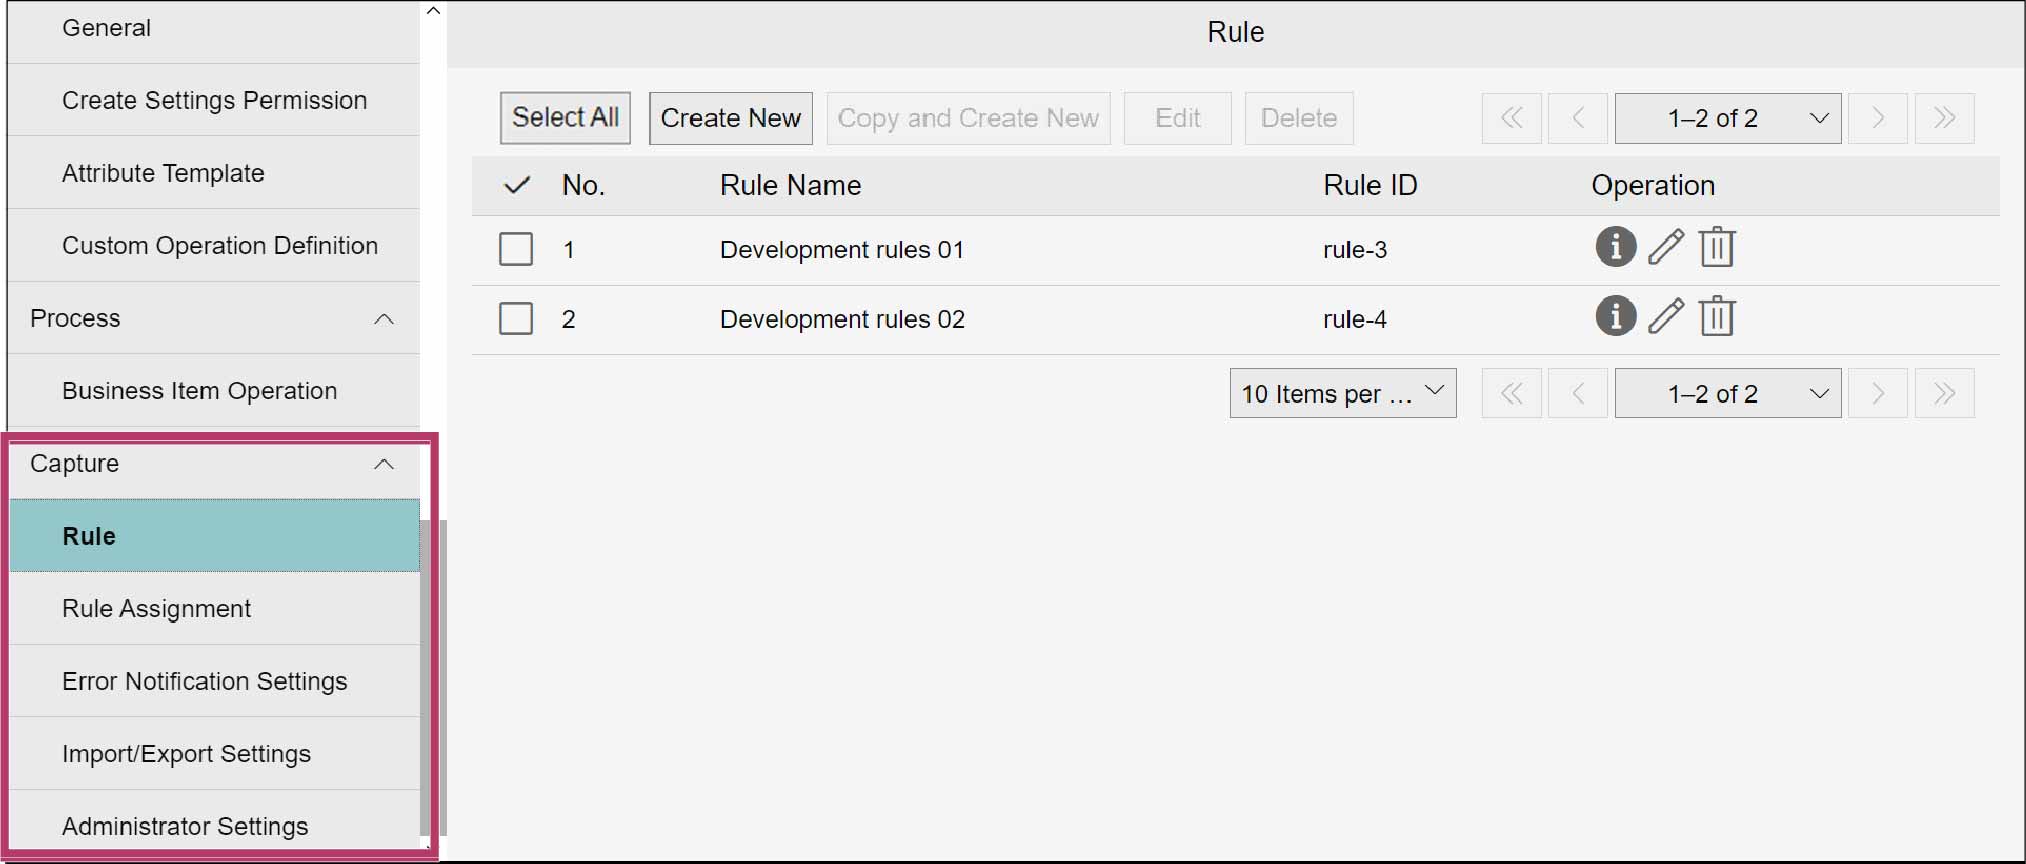
Task: Go to Error Notification Settings
Action: click(x=205, y=682)
